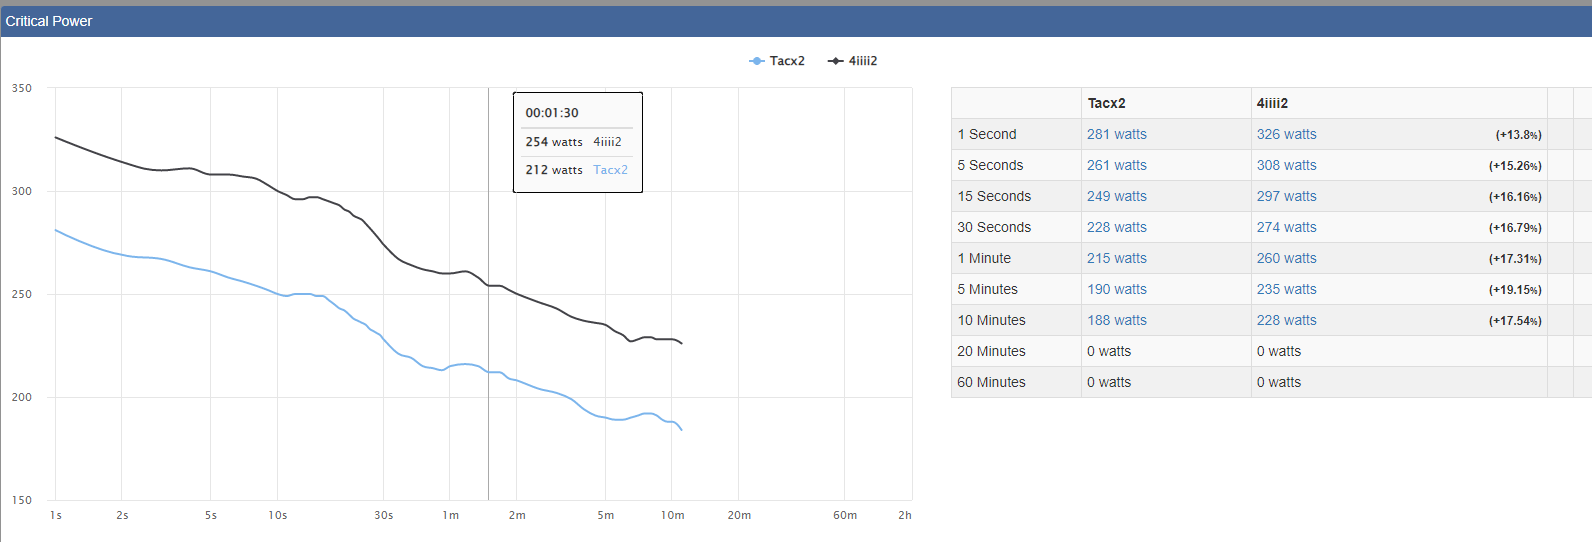Click the 1 Second row label

coord(986,134)
